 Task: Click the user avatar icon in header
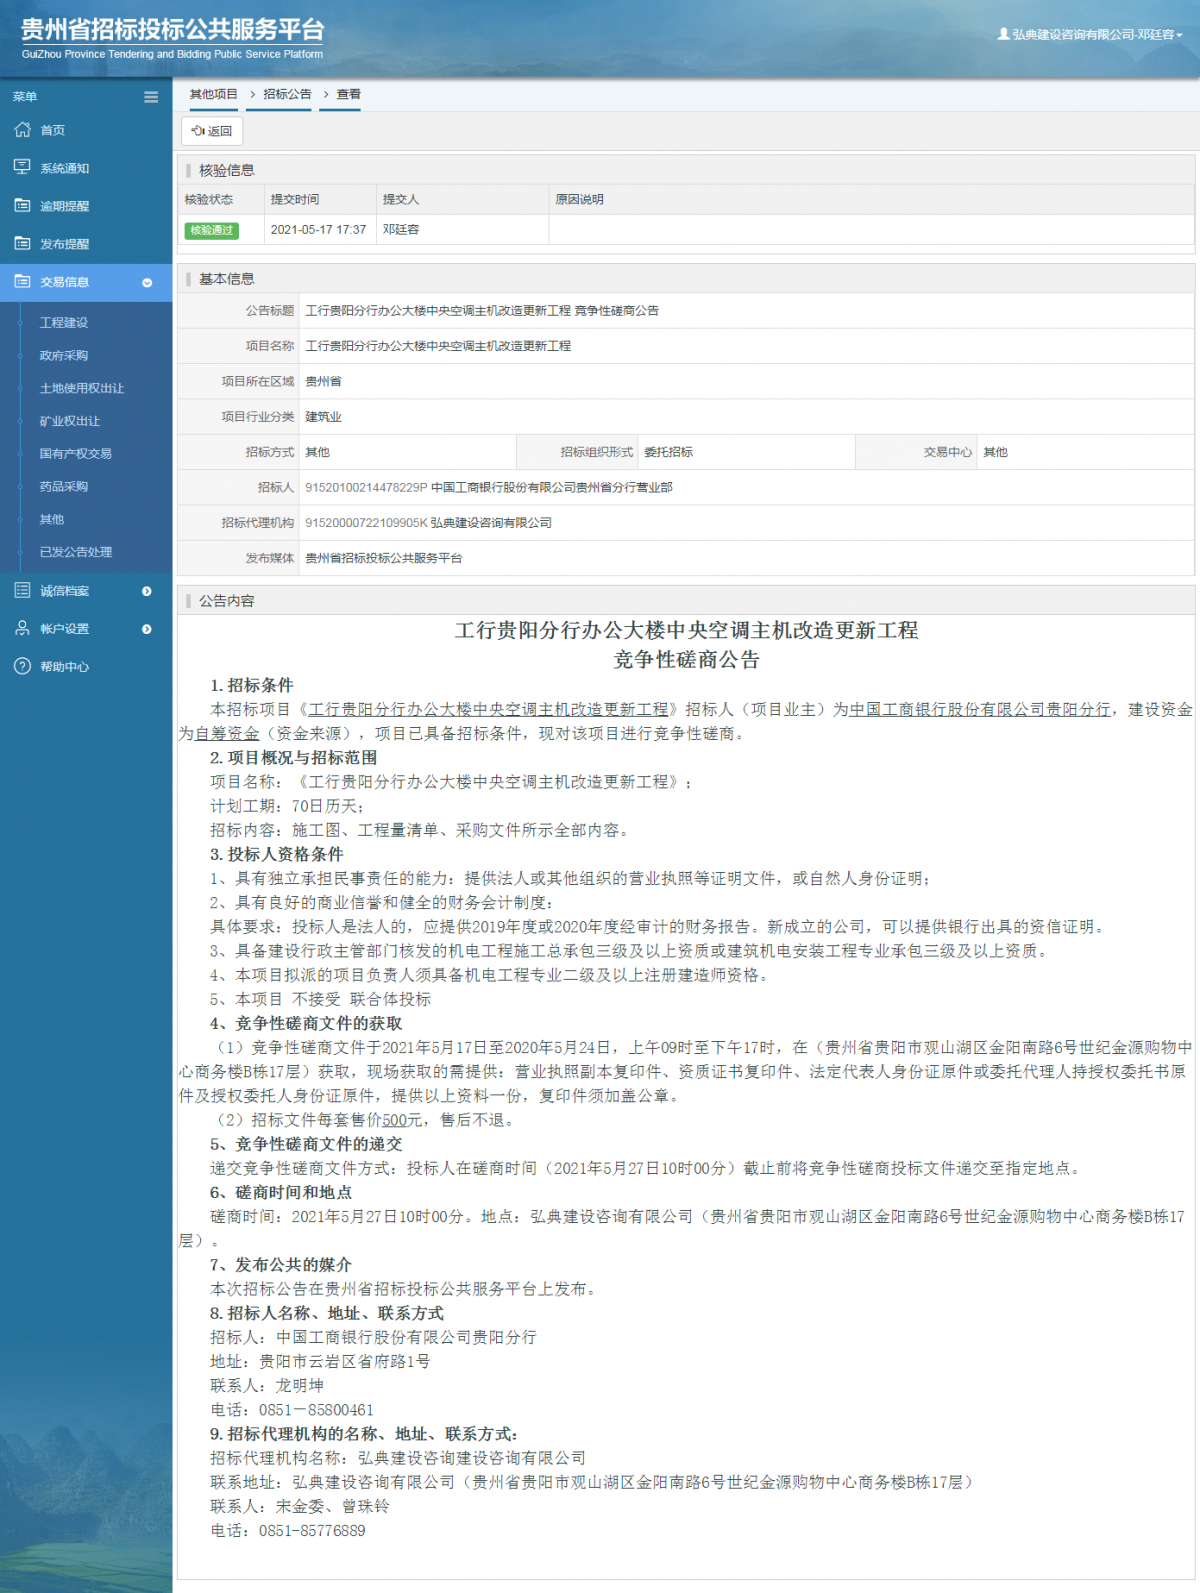[x=1003, y=34]
